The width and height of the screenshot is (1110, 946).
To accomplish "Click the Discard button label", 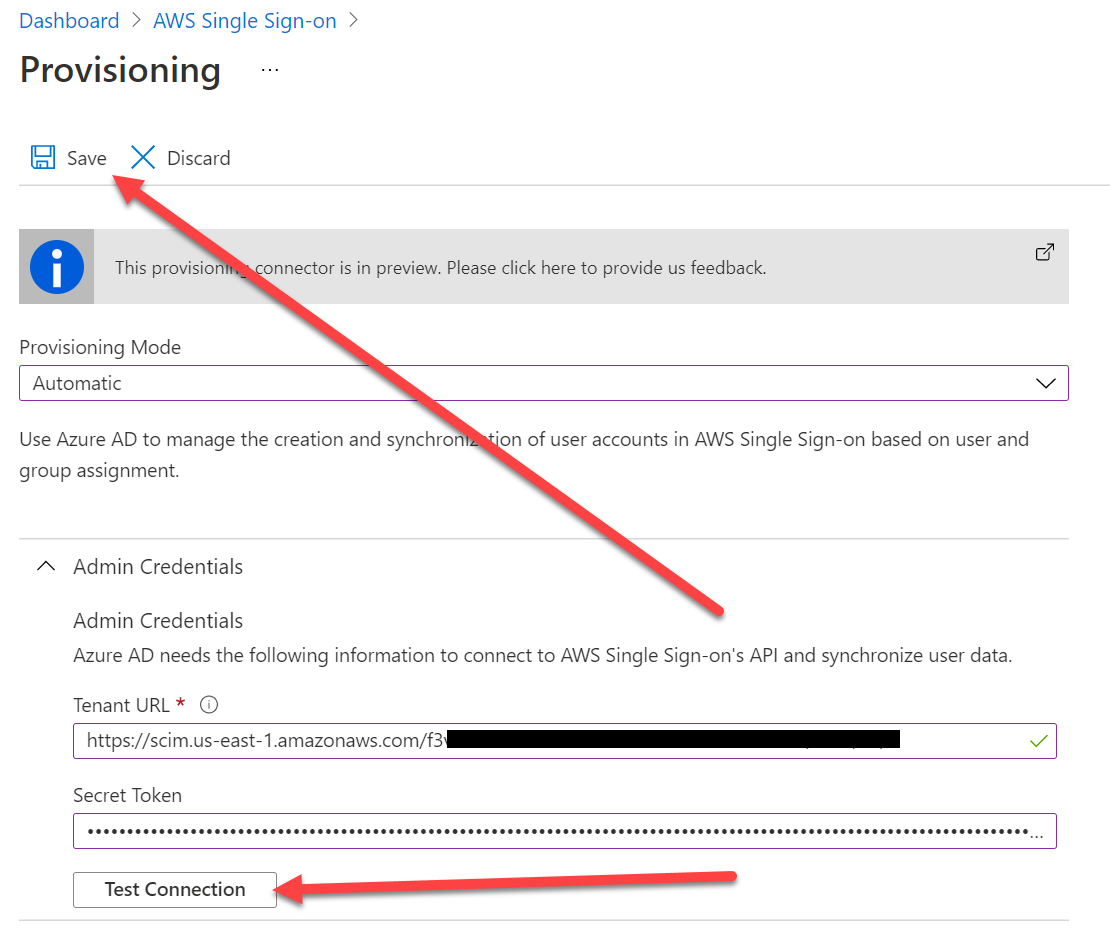I will 199,158.
